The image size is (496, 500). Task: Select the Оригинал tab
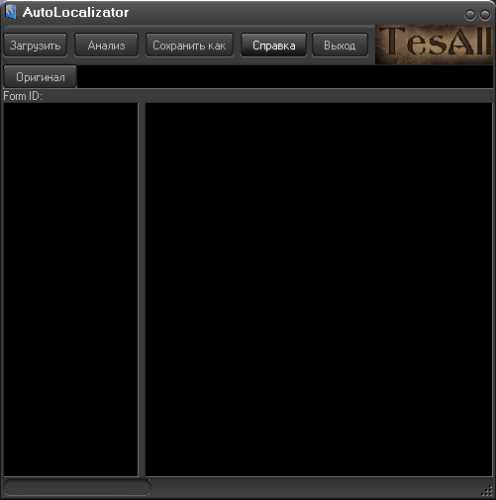click(x=40, y=77)
